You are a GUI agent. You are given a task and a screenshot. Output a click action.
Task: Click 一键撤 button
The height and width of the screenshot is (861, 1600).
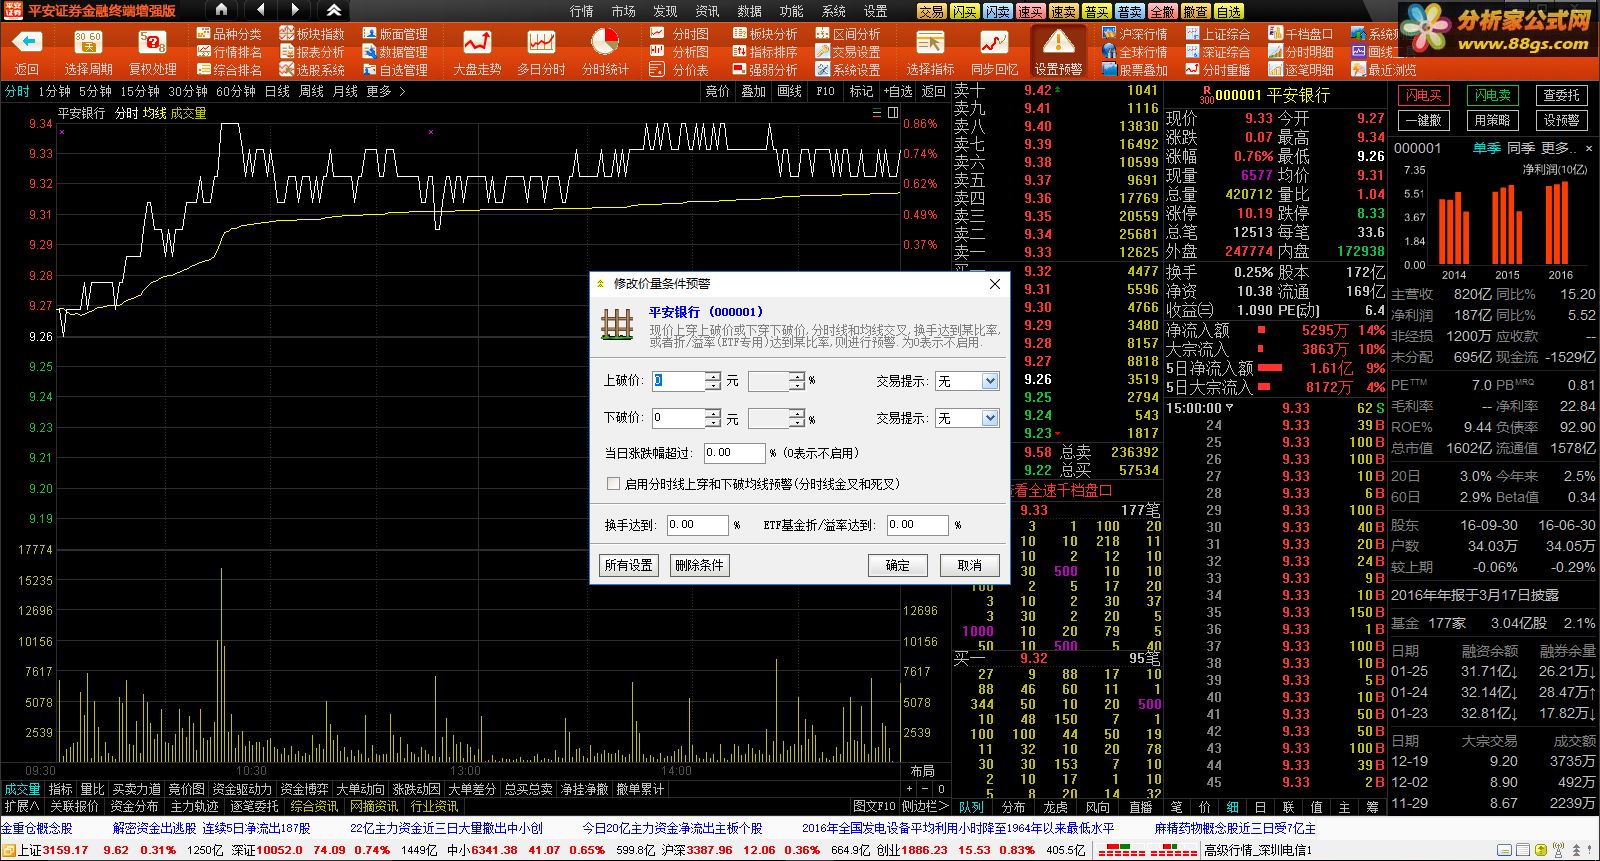pyautogui.click(x=1424, y=120)
